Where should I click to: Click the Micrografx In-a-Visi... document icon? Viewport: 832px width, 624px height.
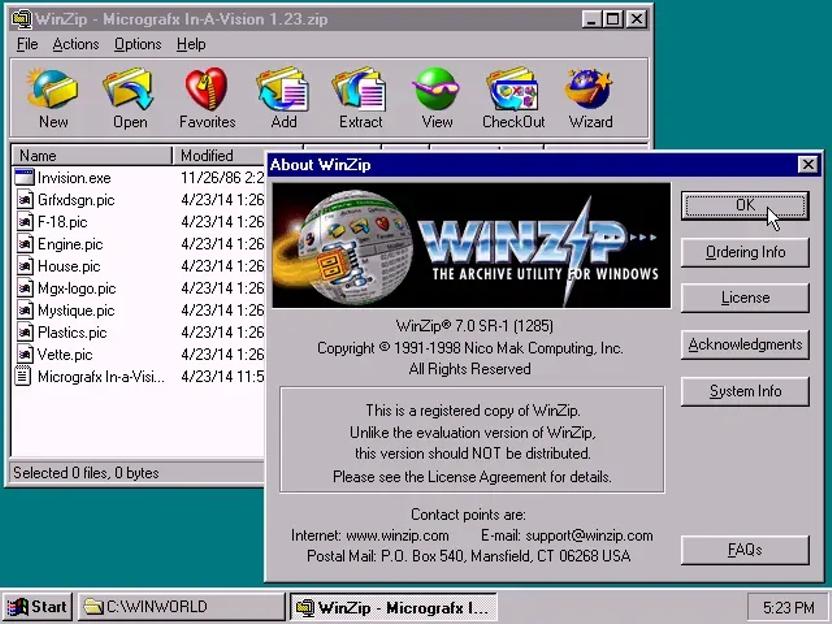point(23,376)
